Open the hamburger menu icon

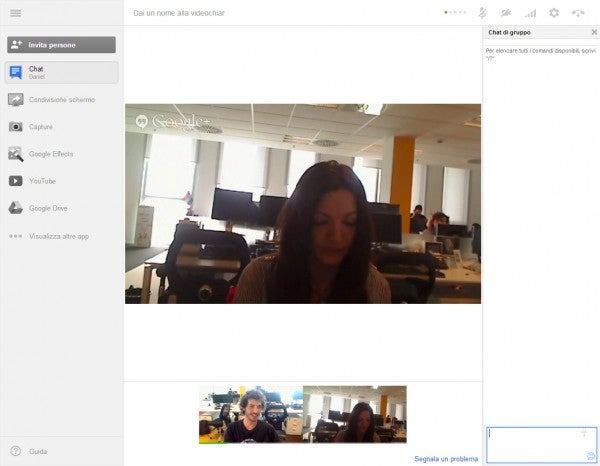pyautogui.click(x=16, y=13)
